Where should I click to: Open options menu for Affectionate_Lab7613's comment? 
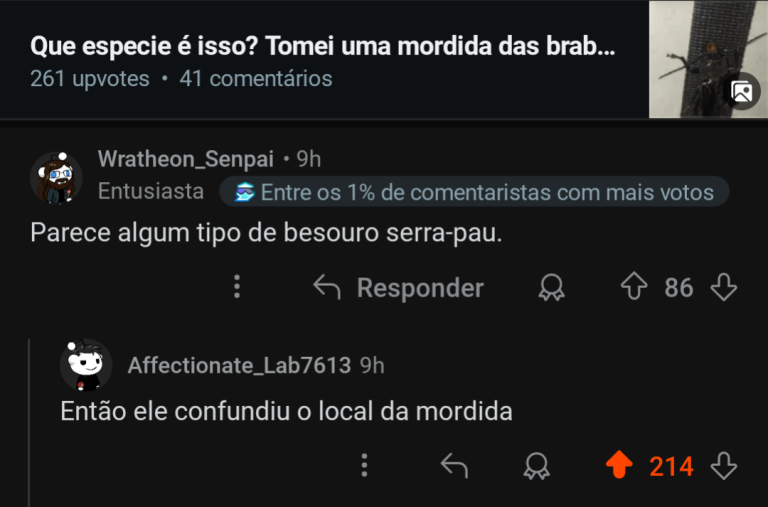click(x=365, y=465)
